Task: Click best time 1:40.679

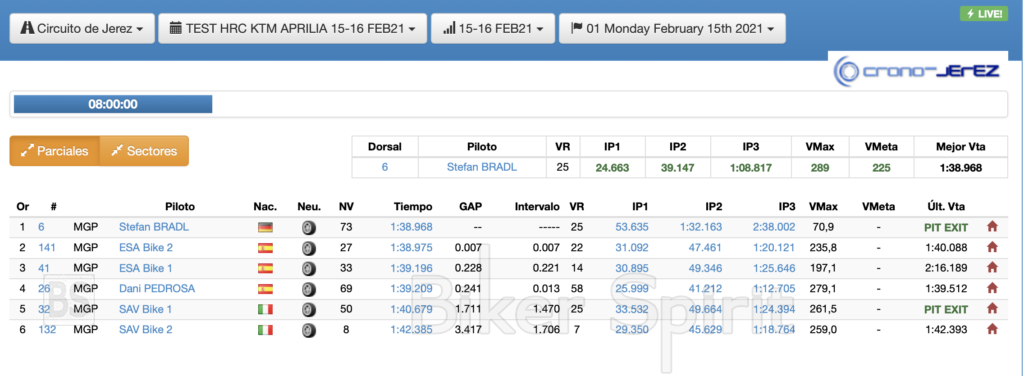Action: pyautogui.click(x=411, y=309)
